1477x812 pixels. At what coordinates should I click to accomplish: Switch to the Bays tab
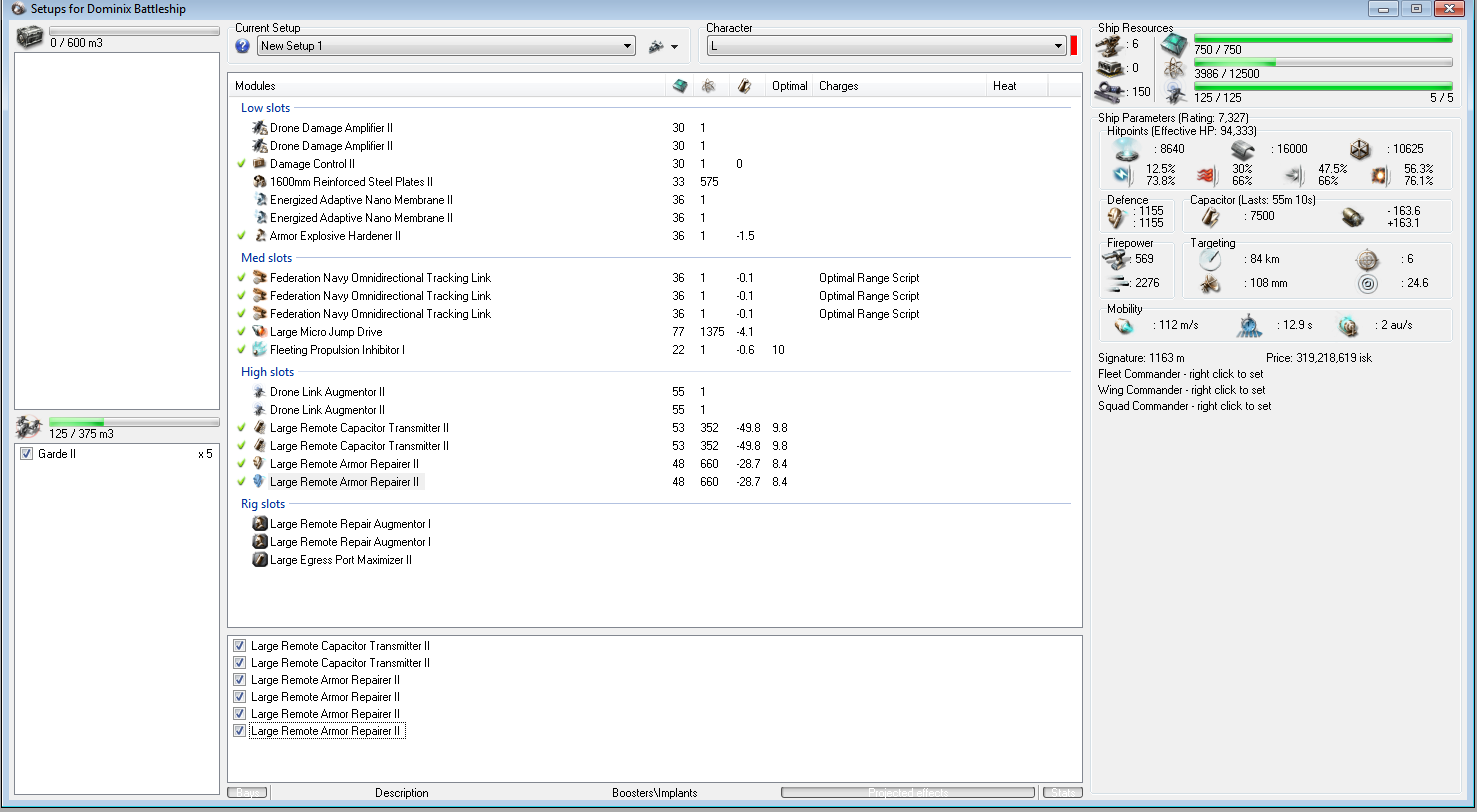(x=247, y=793)
